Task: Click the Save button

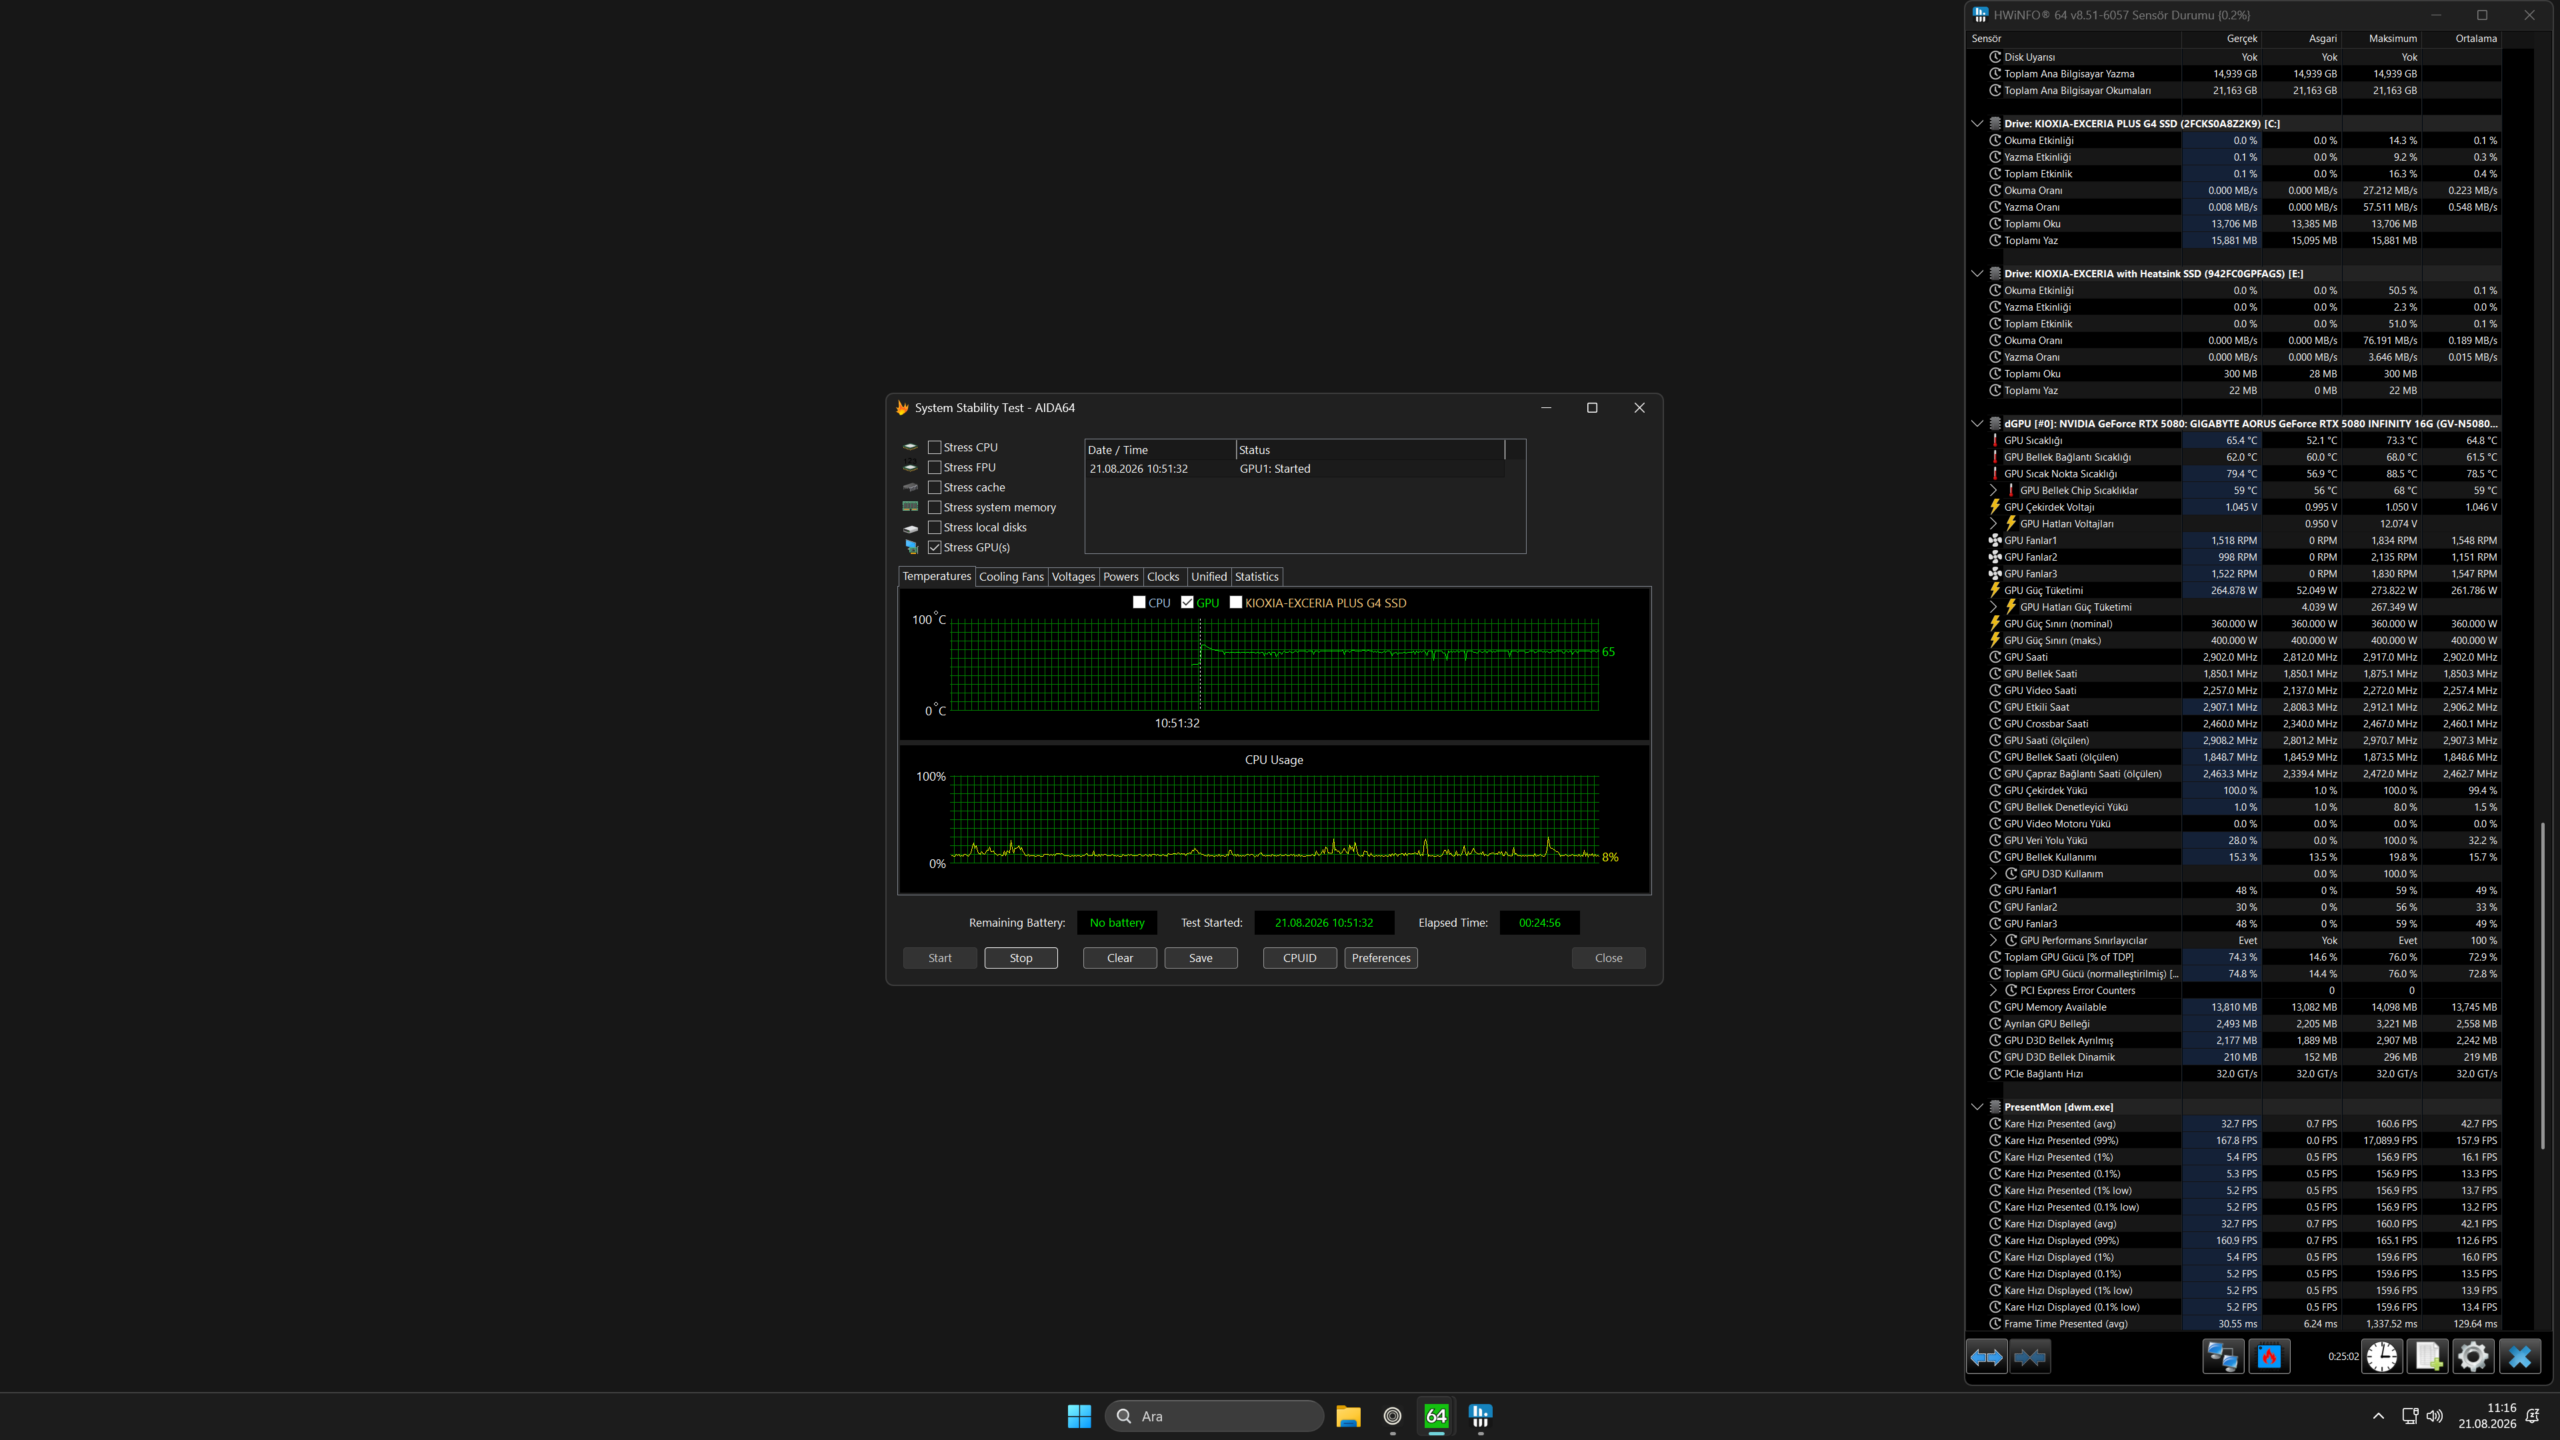Action: 1201,958
